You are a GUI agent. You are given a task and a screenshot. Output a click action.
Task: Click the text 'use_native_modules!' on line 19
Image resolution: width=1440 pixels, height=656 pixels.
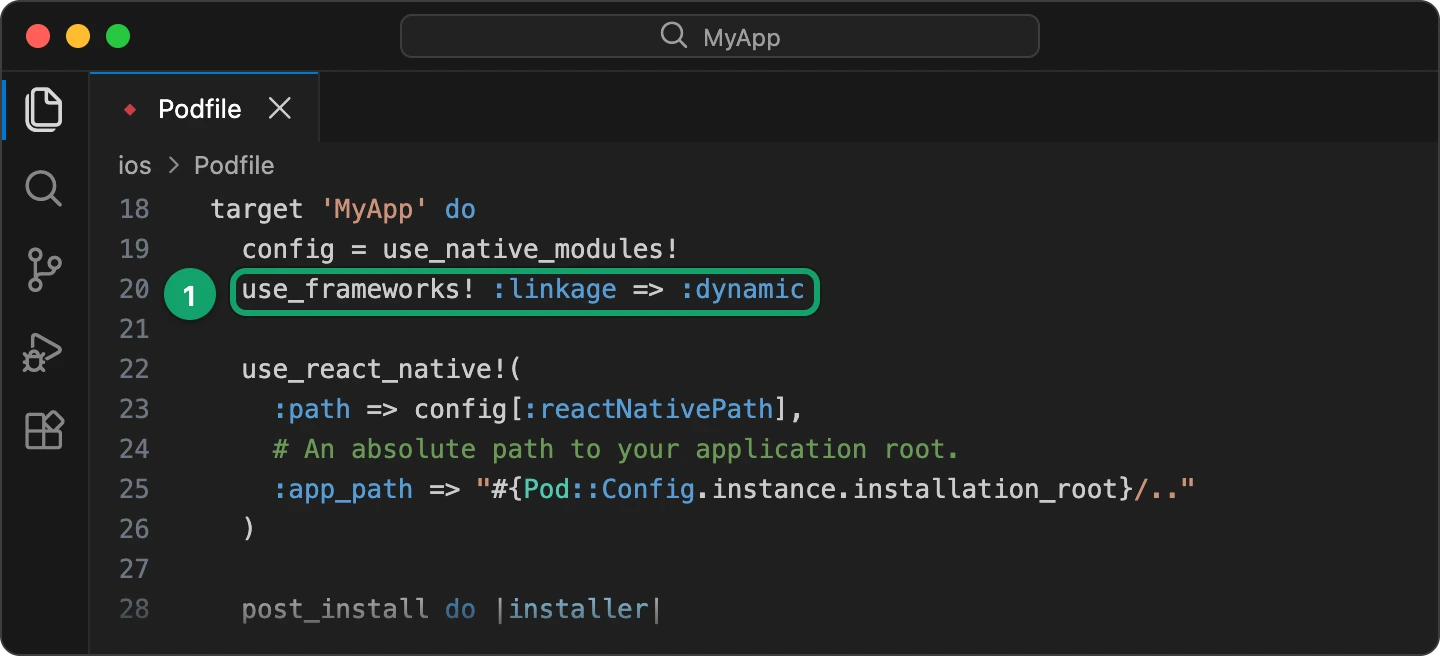point(531,249)
